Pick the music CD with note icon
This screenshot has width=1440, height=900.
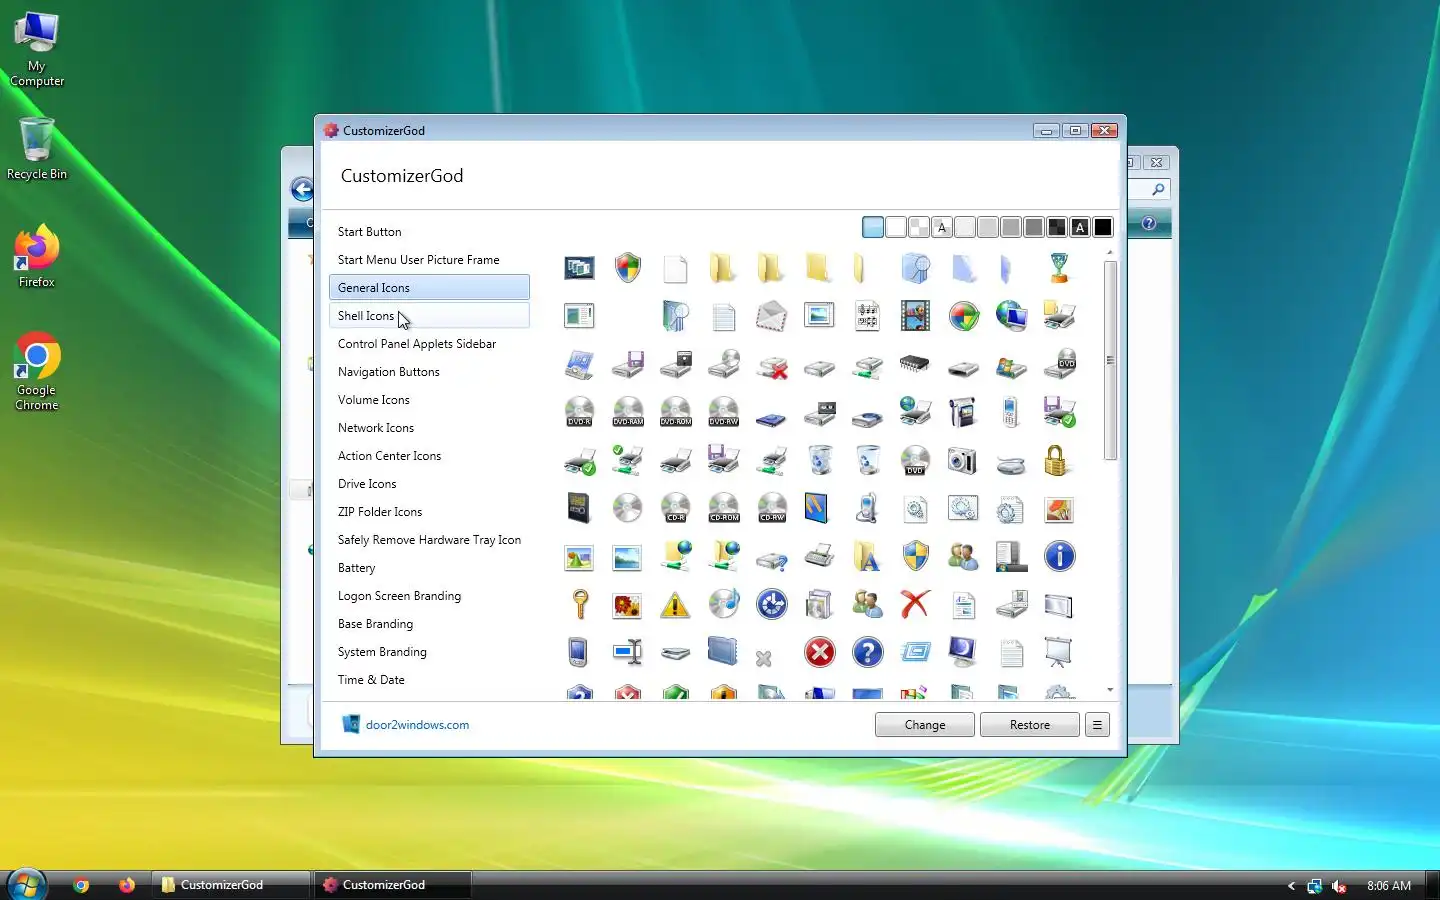(x=724, y=604)
